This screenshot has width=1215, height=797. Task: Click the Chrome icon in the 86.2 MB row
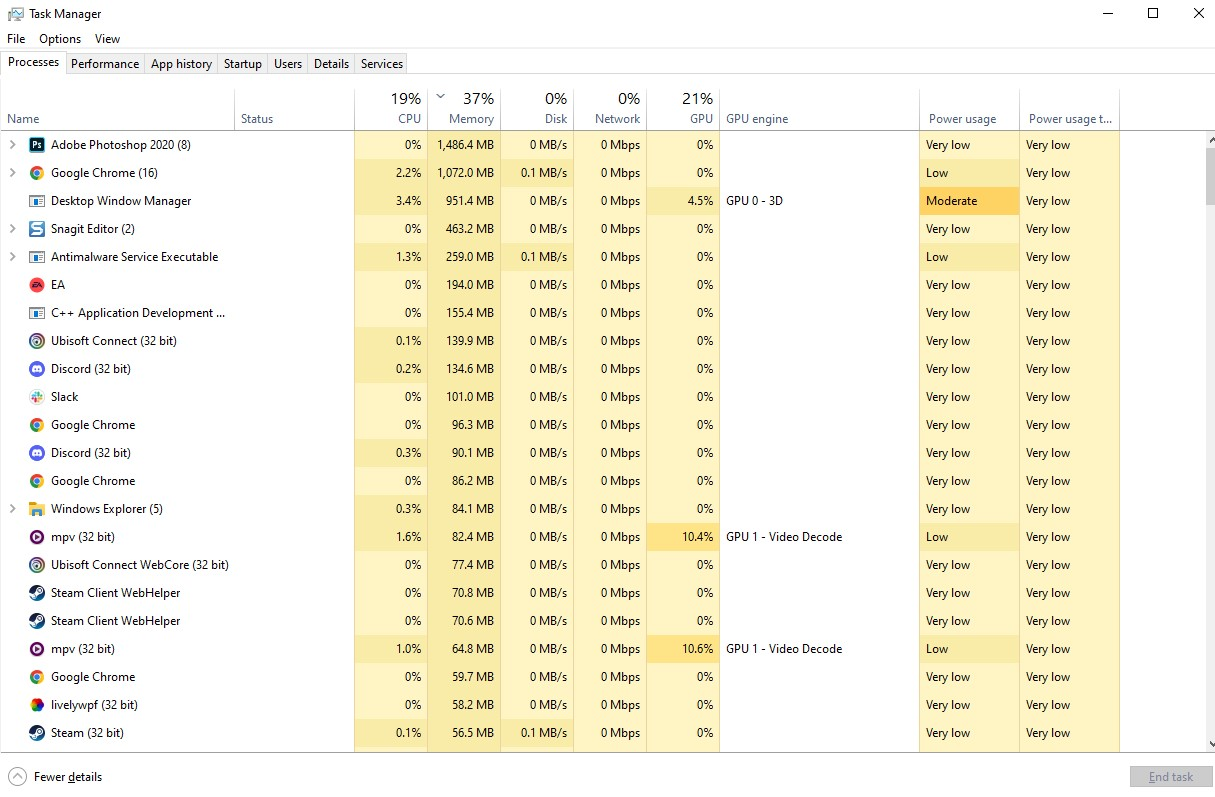pyautogui.click(x=37, y=481)
